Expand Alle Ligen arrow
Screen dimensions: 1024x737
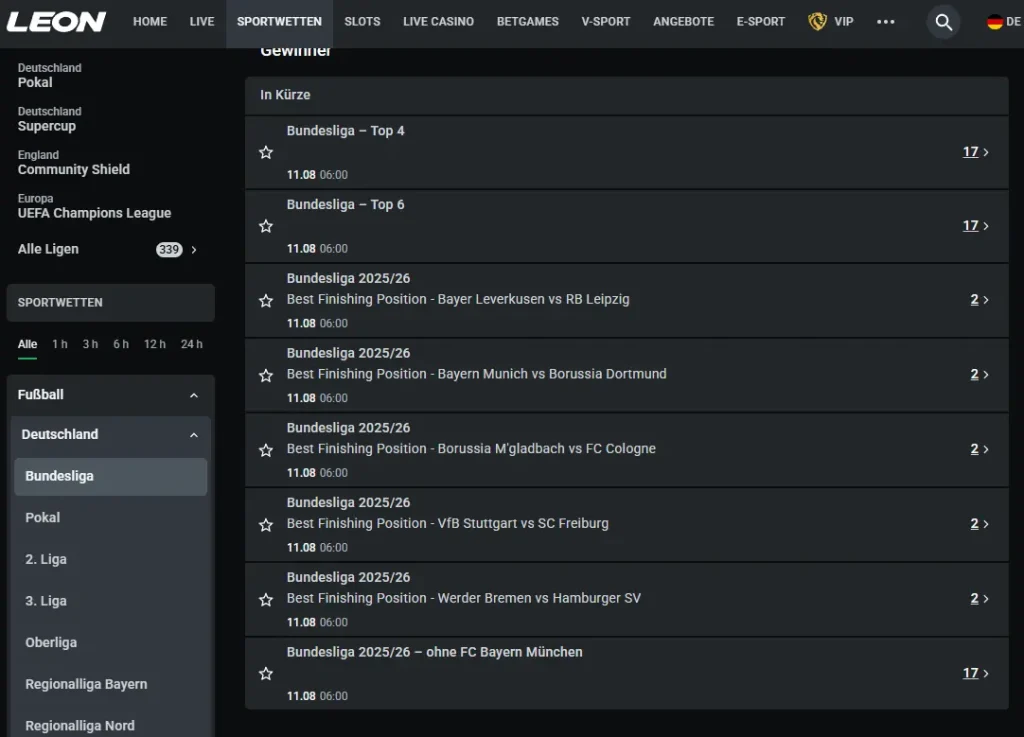194,249
